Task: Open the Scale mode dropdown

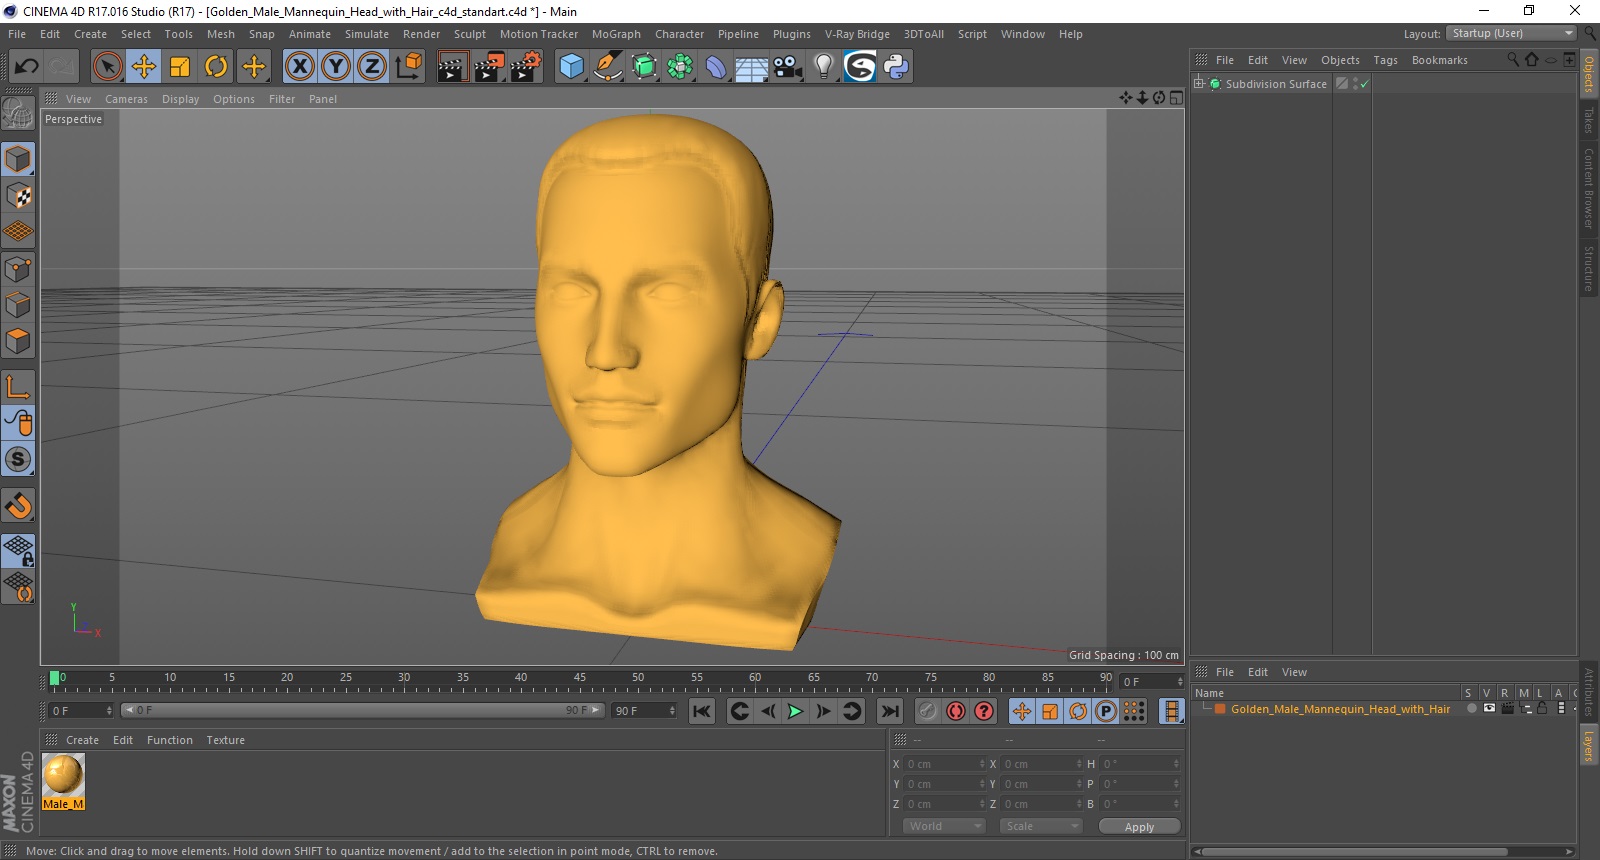Action: click(1041, 826)
